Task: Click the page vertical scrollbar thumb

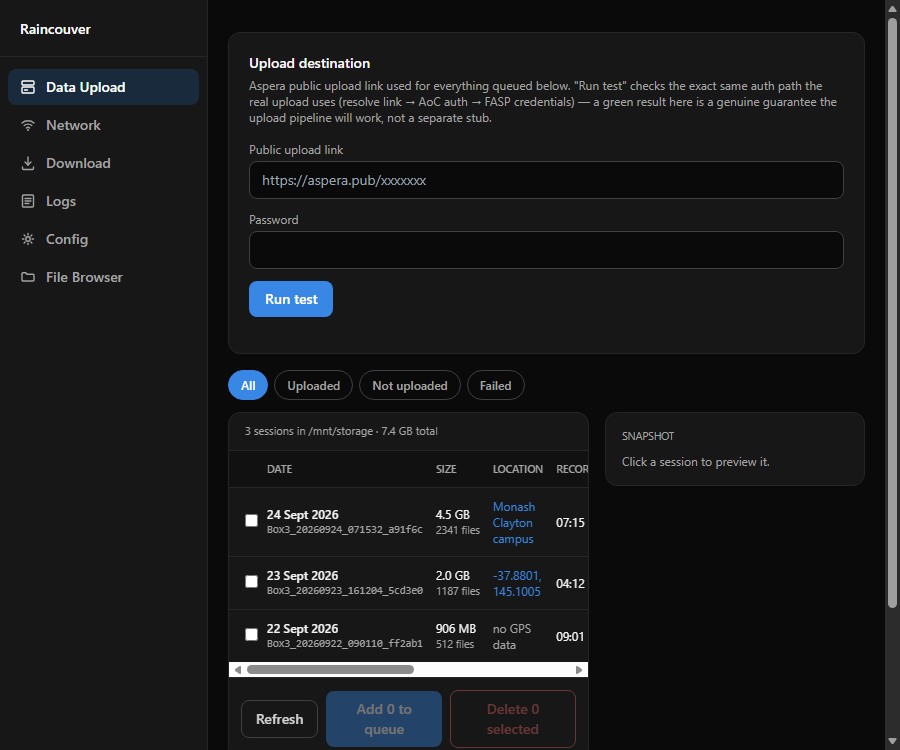Action: point(893,313)
